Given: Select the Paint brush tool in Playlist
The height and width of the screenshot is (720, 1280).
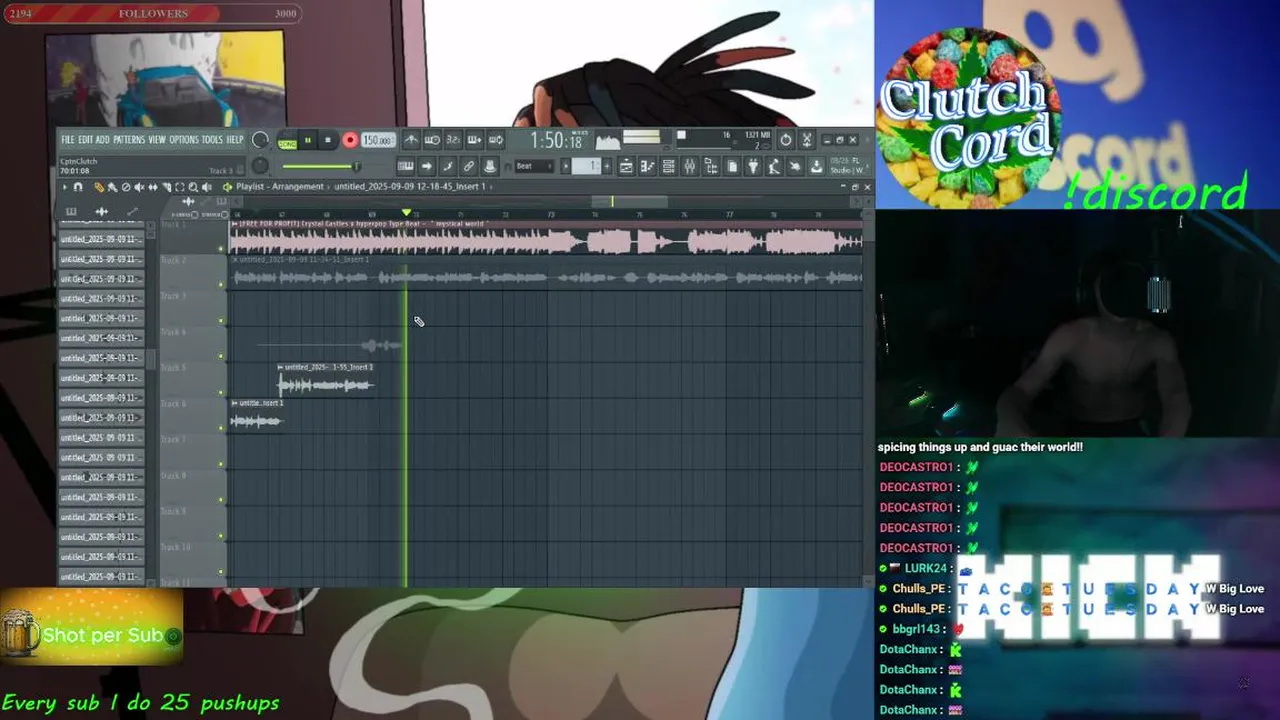Looking at the screenshot, I should [113, 187].
